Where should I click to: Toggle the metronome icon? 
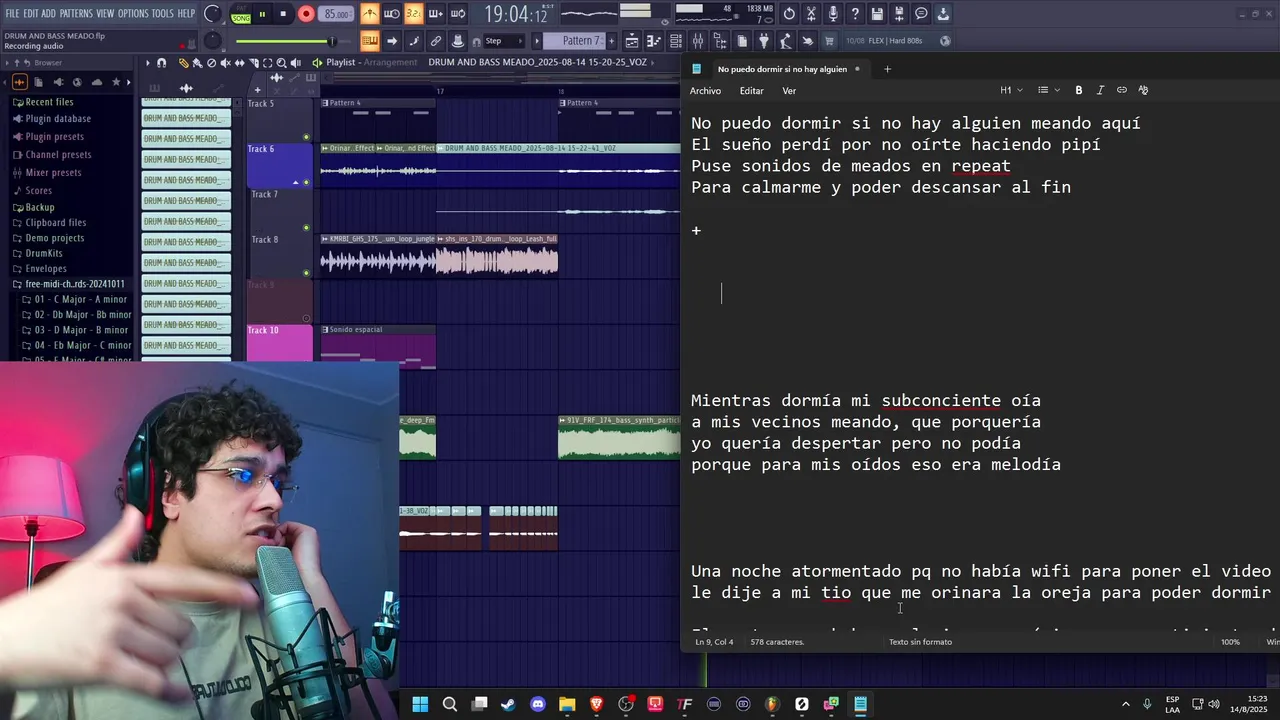370,14
